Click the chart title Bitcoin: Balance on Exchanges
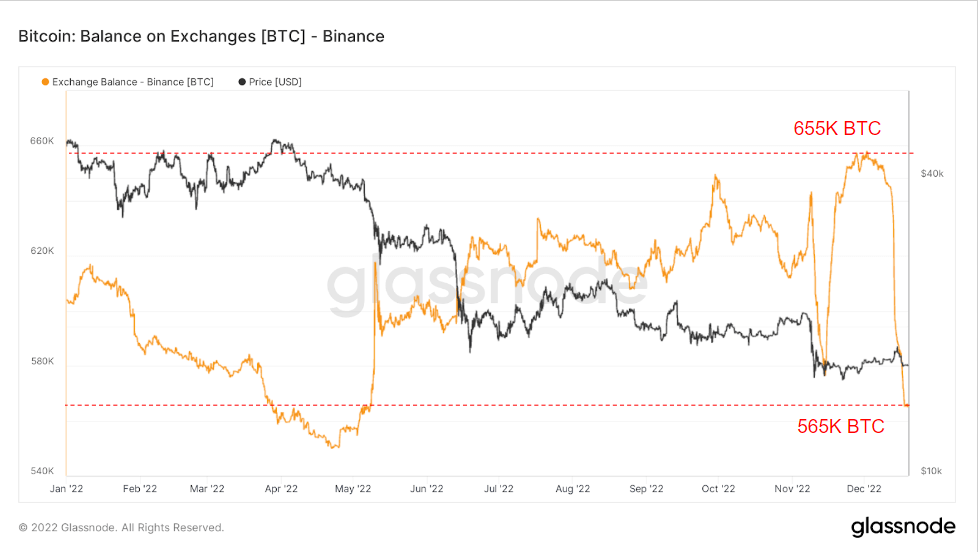This screenshot has width=978, height=552. coord(201,36)
